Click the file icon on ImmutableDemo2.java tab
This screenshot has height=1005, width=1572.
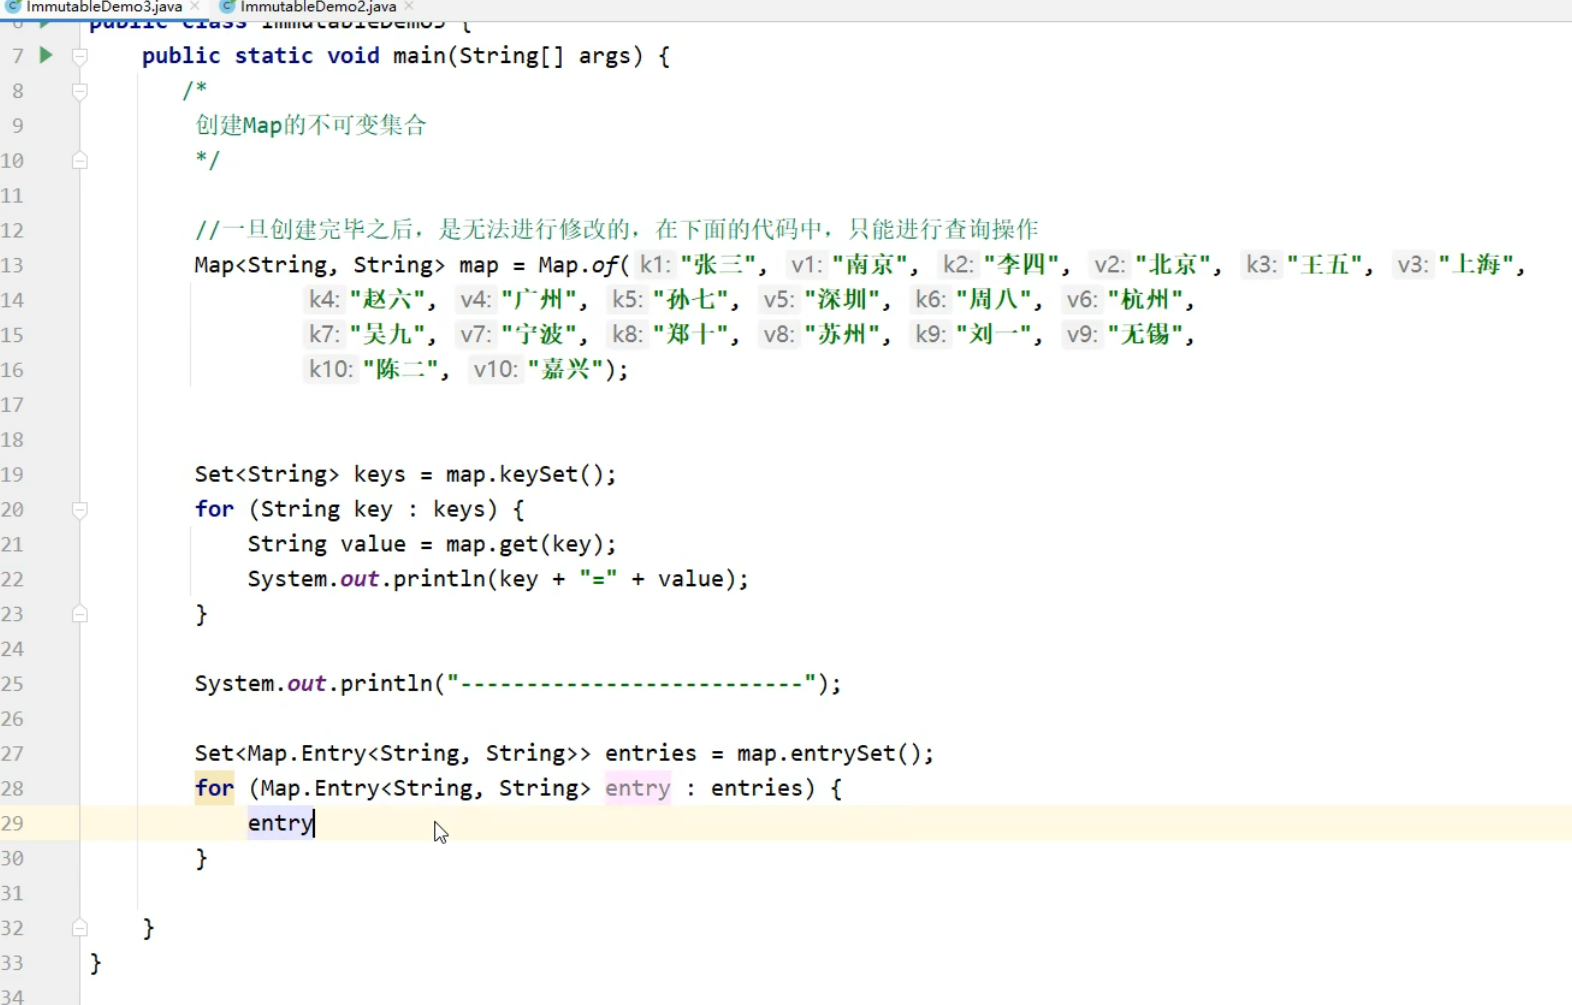tap(227, 7)
